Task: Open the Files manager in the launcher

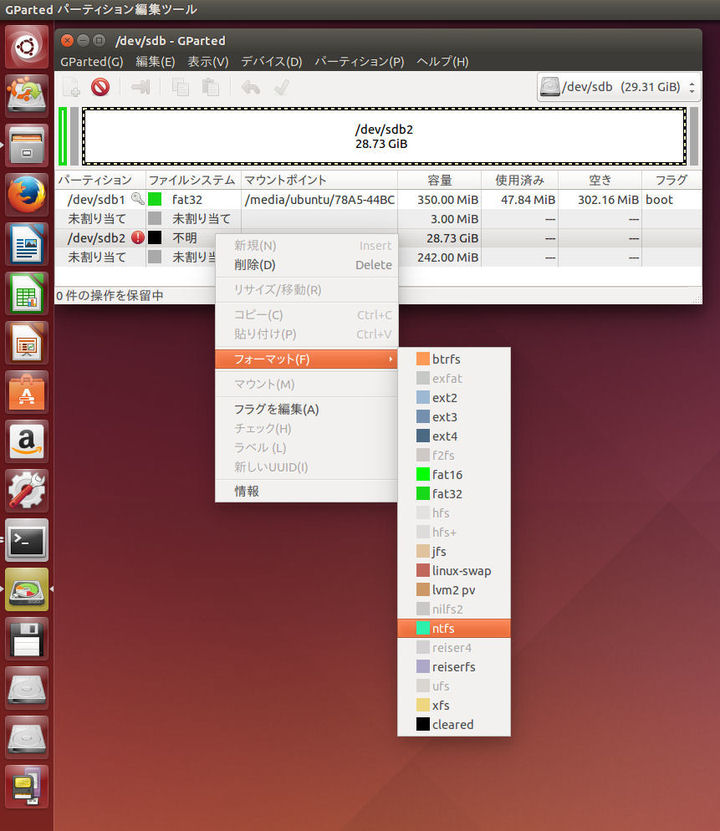Action: [x=26, y=145]
